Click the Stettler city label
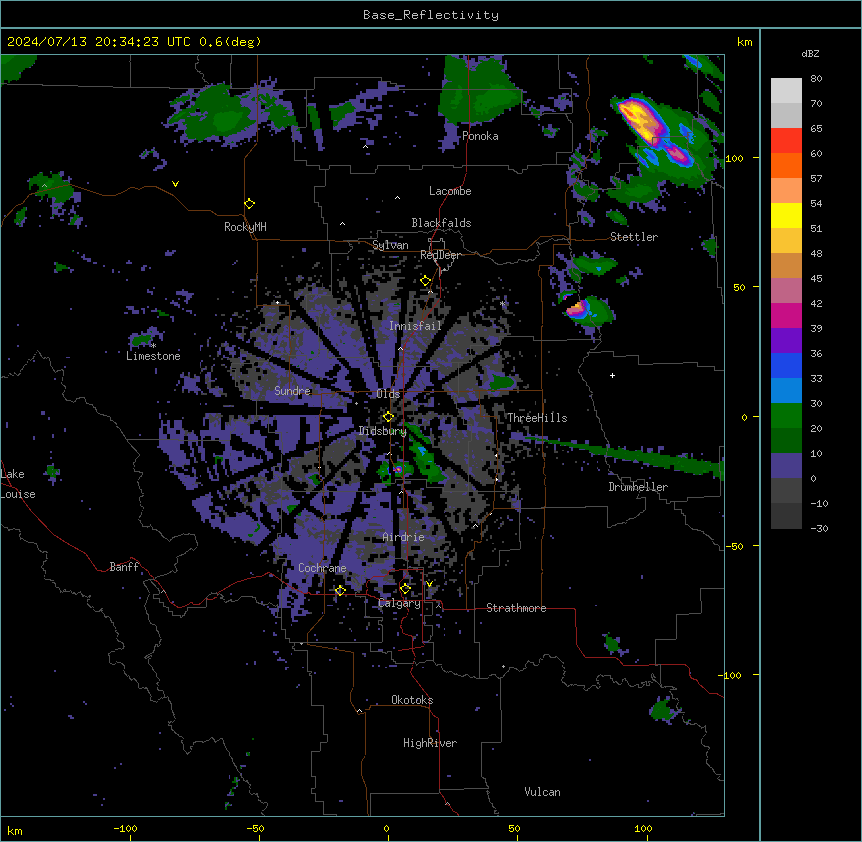 tap(634, 237)
